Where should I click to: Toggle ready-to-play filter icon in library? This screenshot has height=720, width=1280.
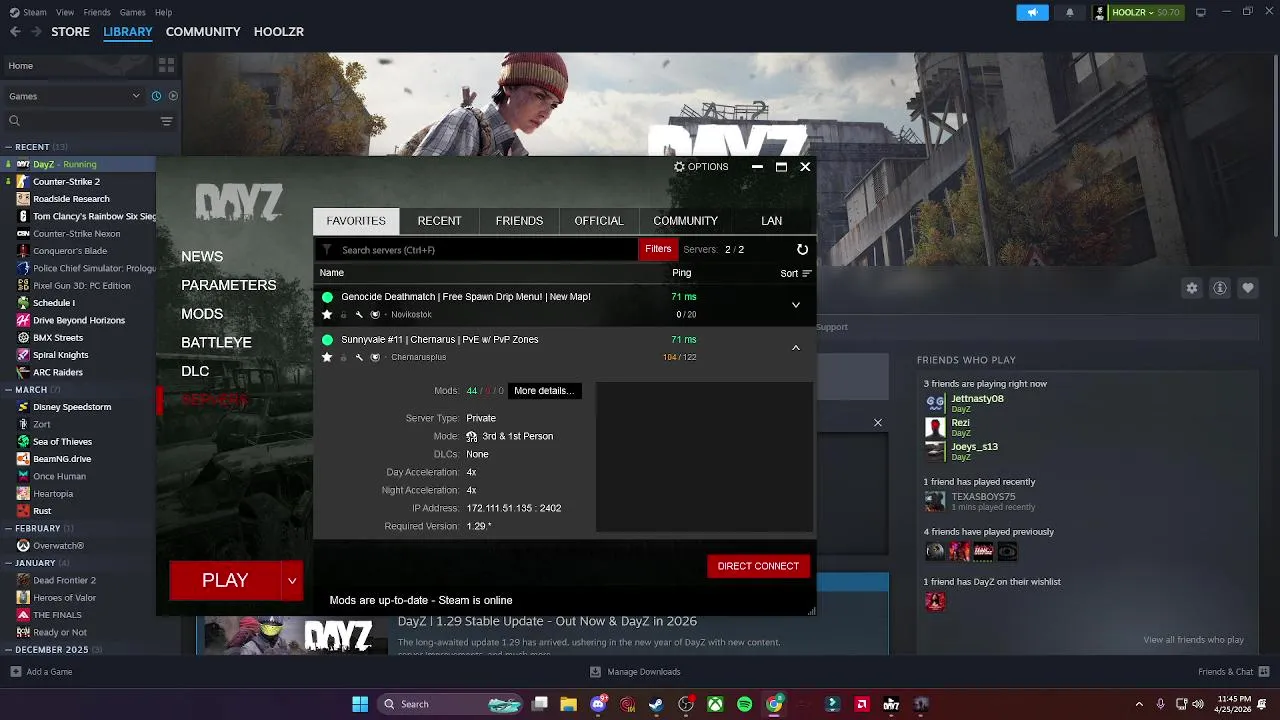tap(173, 96)
